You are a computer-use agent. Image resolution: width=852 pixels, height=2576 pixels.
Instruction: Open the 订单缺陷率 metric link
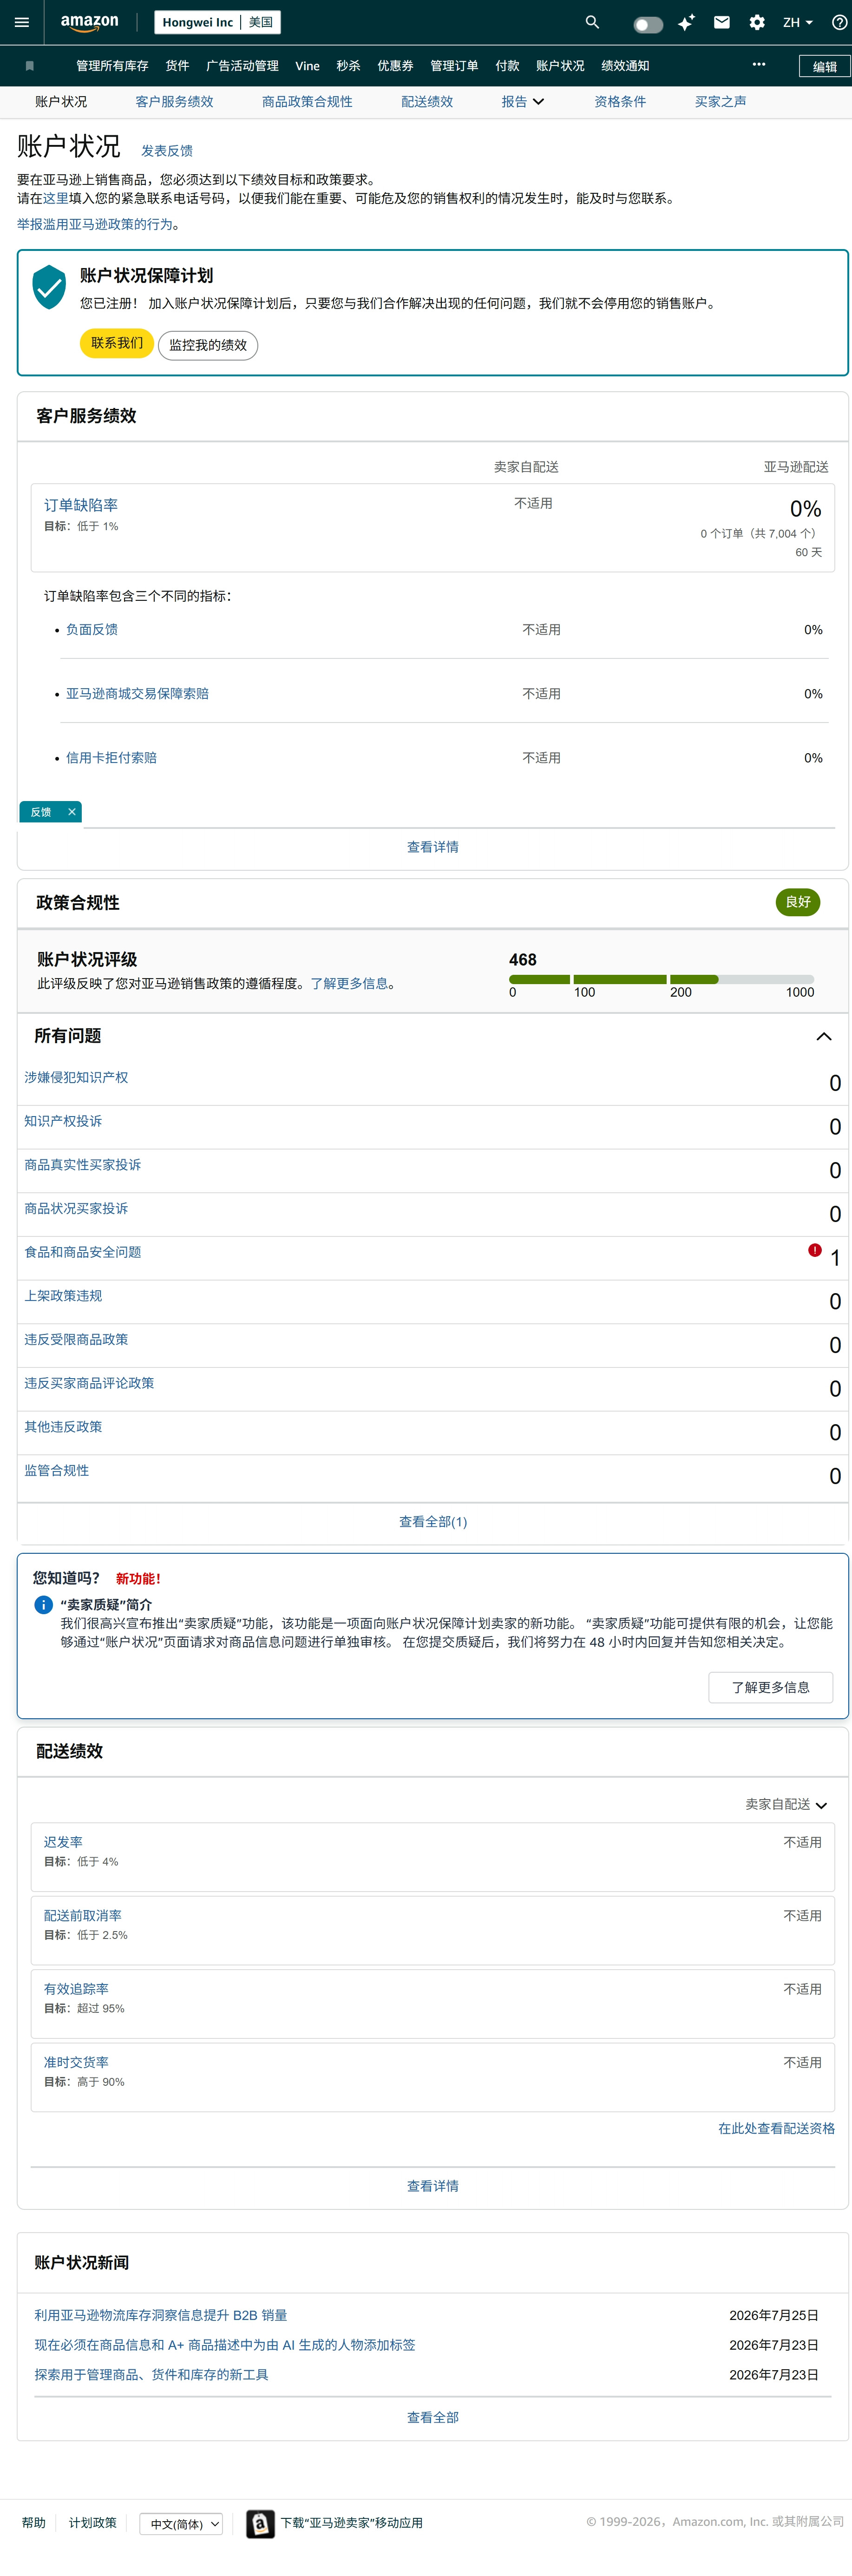pyautogui.click(x=81, y=505)
